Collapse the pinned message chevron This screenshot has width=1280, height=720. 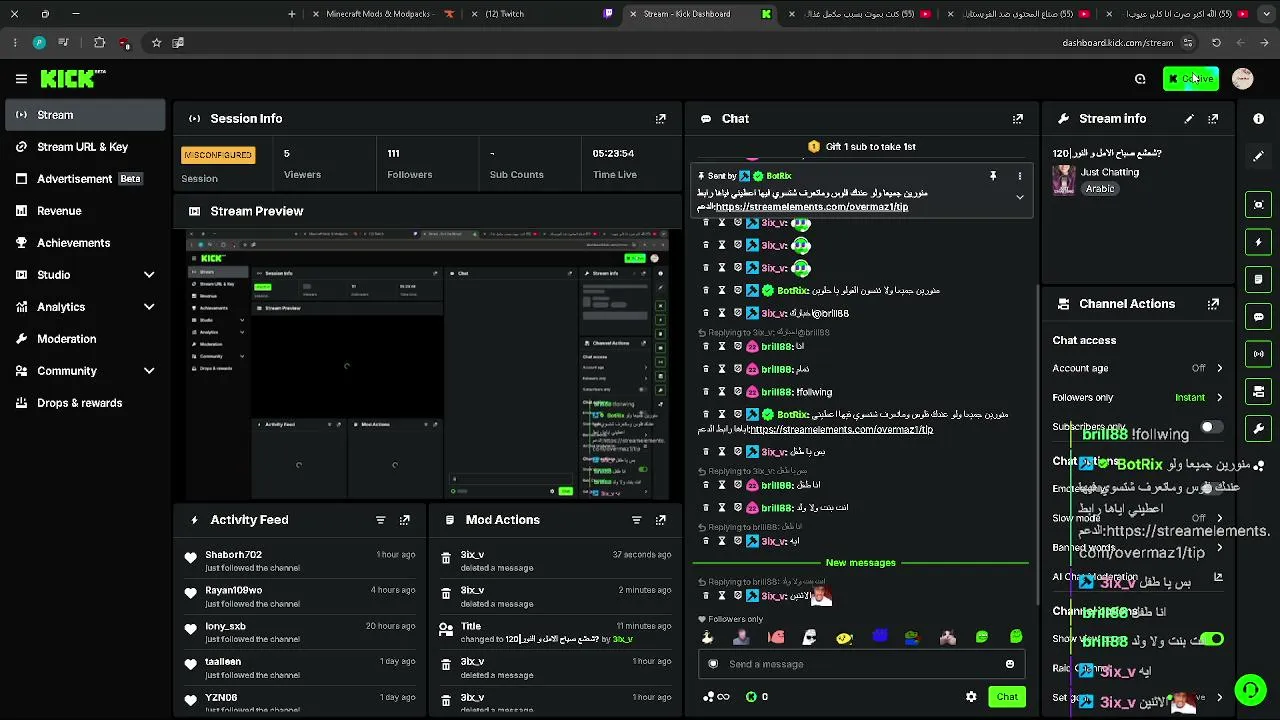[x=1020, y=197]
